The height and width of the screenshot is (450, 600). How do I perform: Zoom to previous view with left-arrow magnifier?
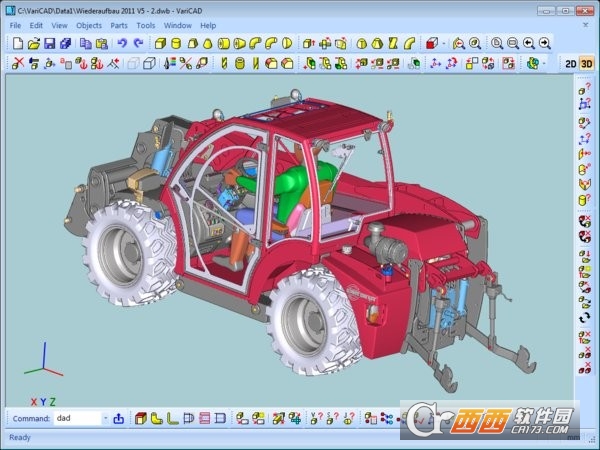529,43
